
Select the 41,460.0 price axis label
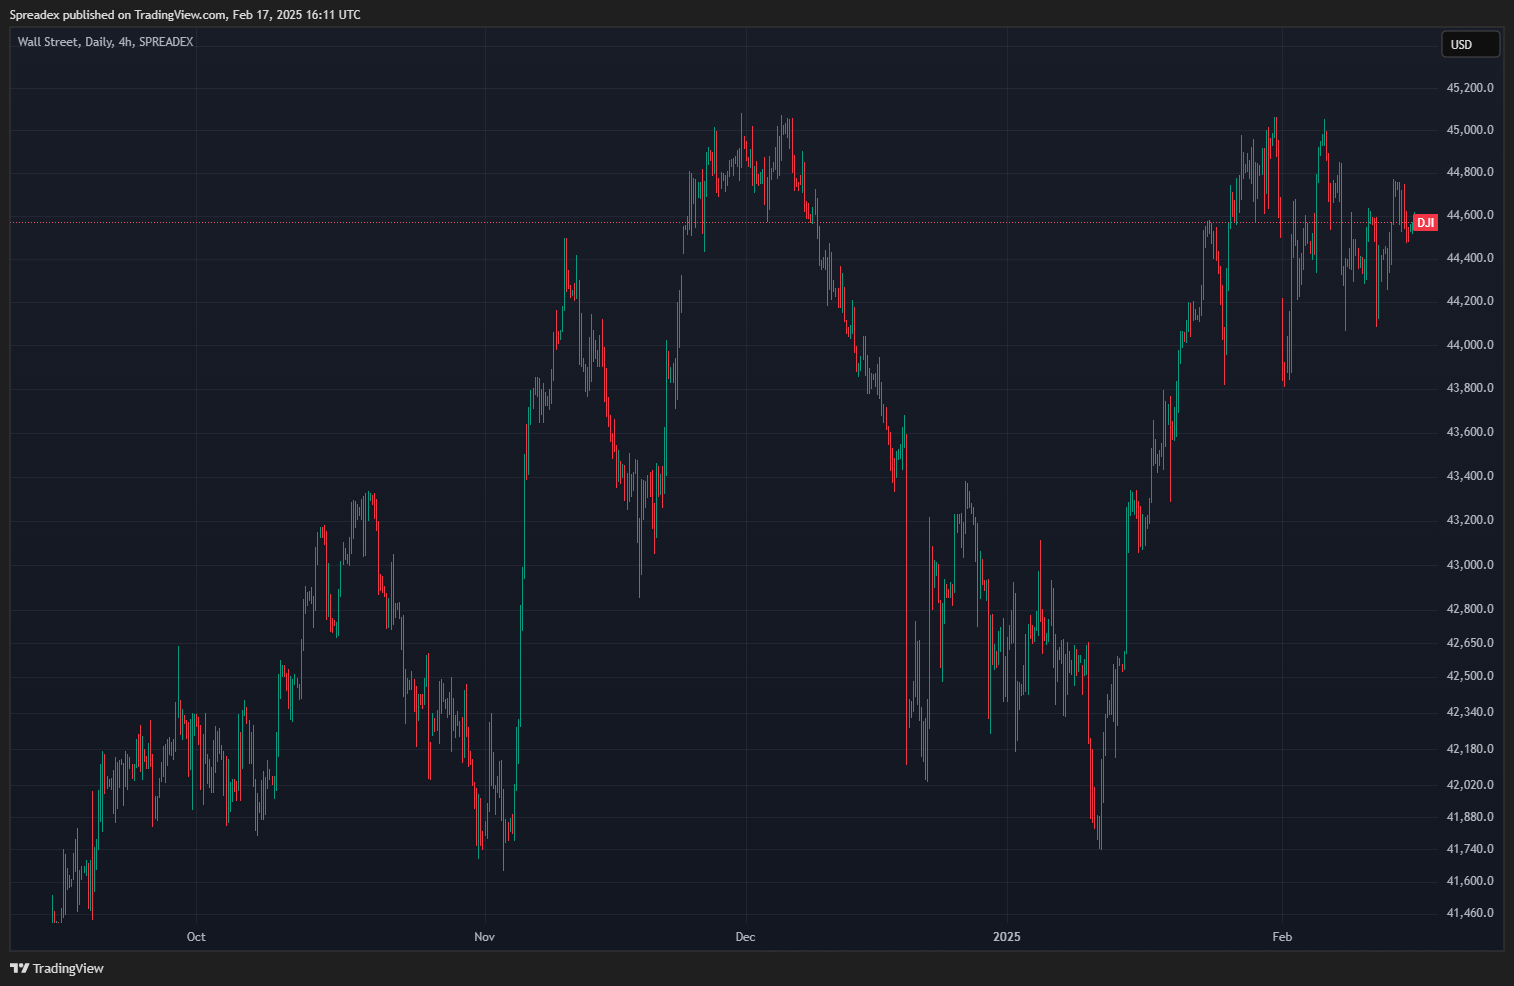pyautogui.click(x=1470, y=913)
